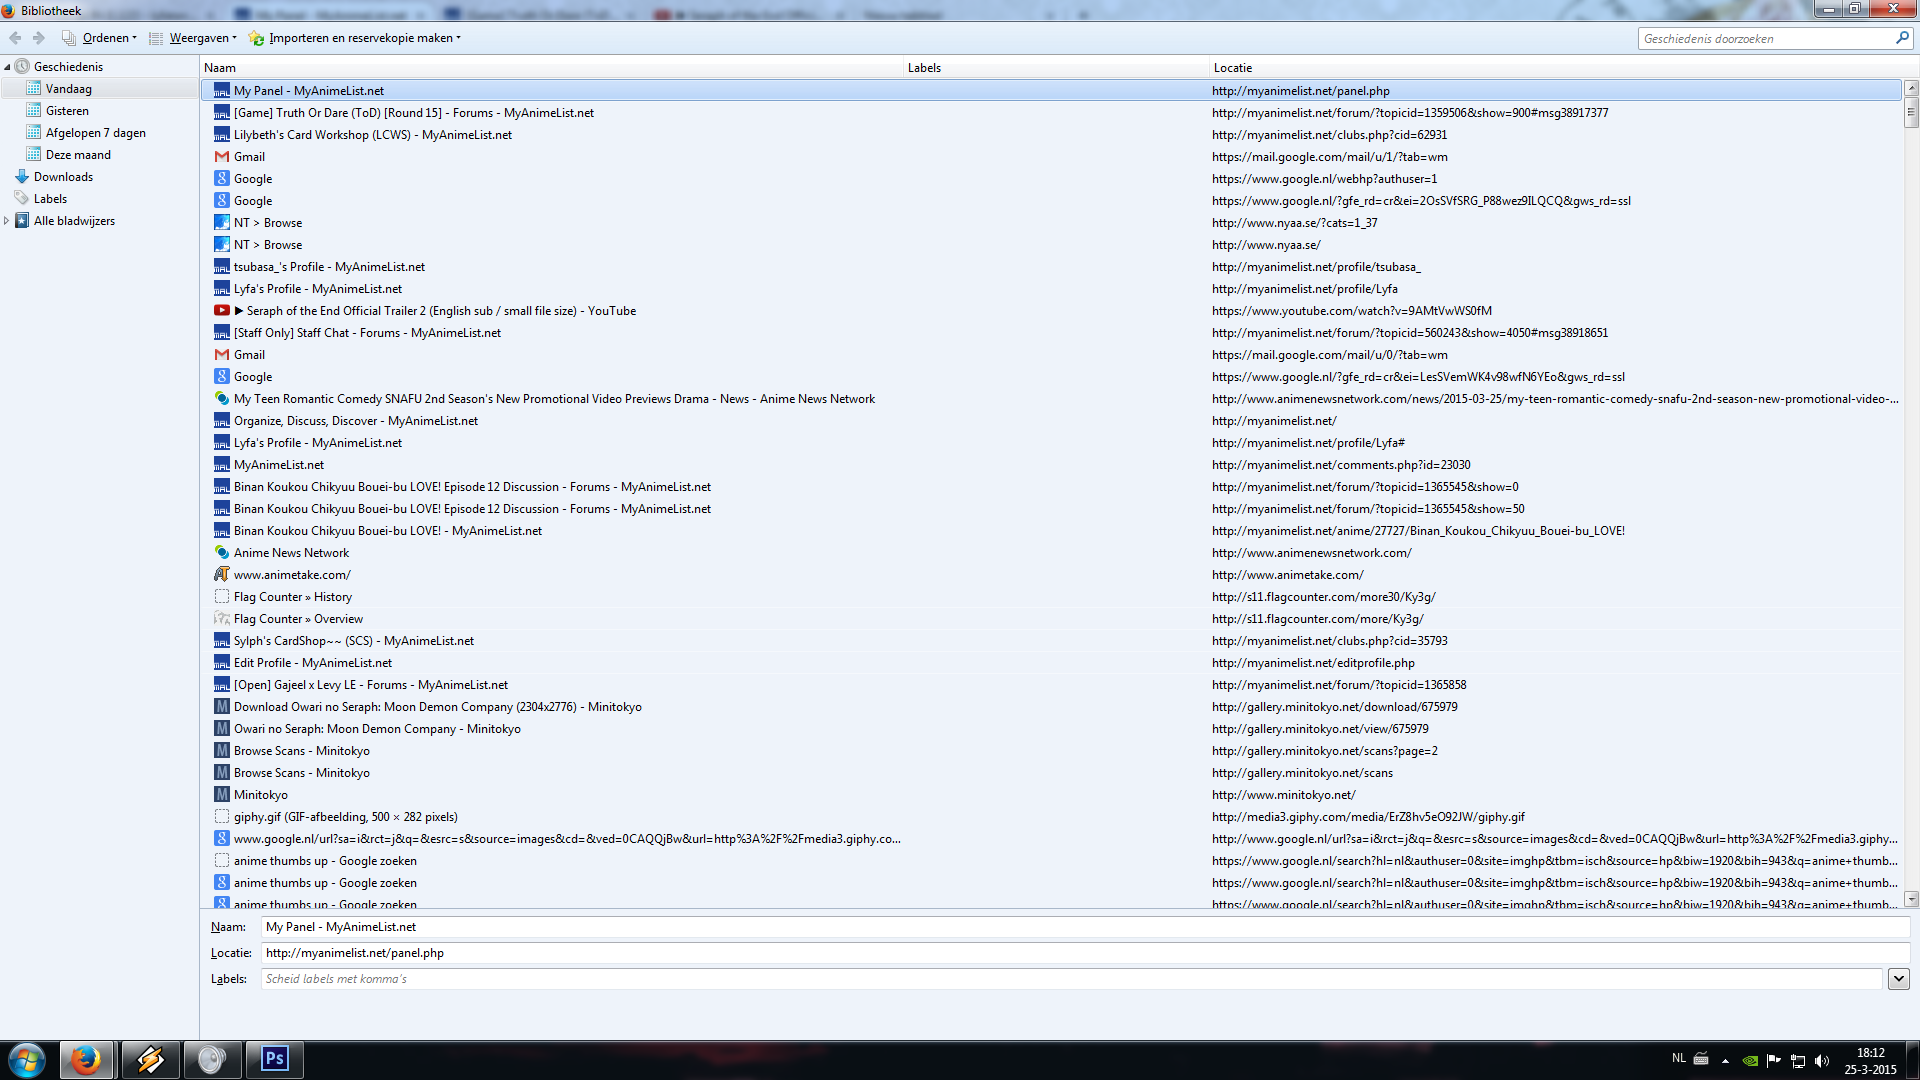
Task: Click the search magnifier icon in the history search box
Action: [1902, 38]
